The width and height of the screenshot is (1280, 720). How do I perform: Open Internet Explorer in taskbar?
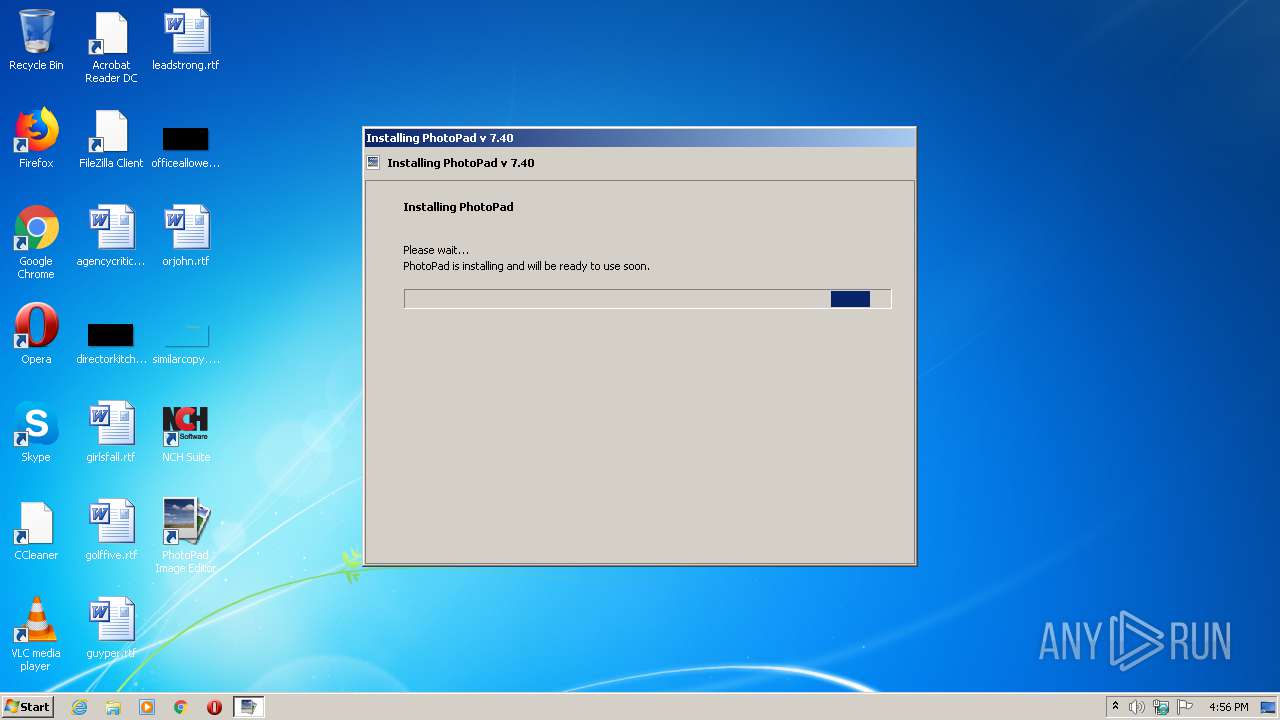(79, 707)
